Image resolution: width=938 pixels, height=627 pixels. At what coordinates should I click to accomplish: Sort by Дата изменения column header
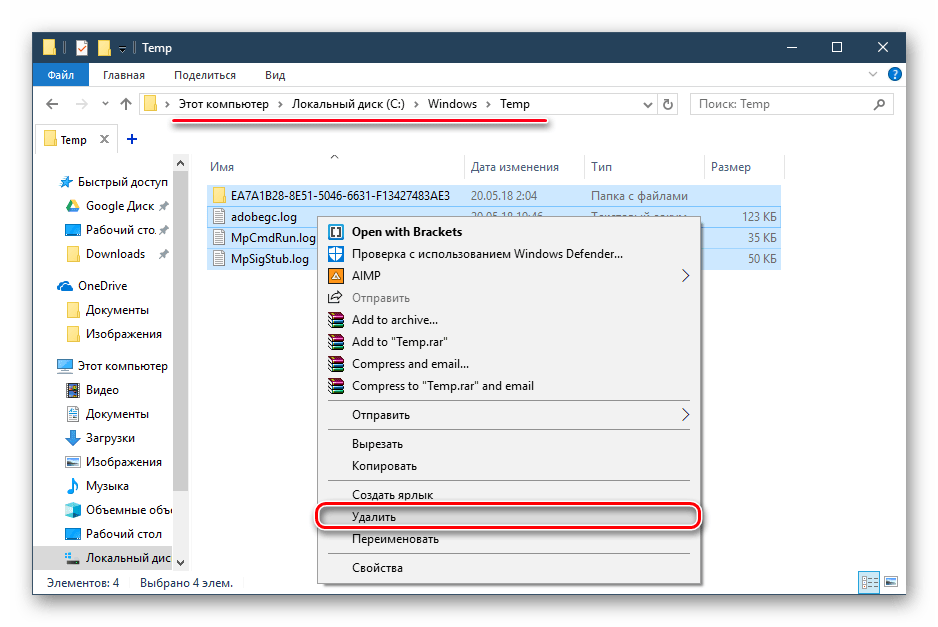click(514, 167)
